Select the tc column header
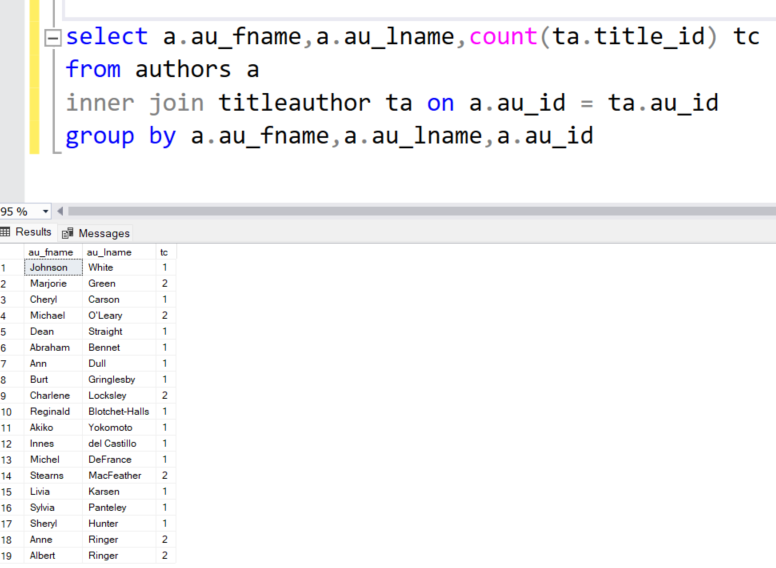Viewport: 776px width, 568px height. [166, 252]
